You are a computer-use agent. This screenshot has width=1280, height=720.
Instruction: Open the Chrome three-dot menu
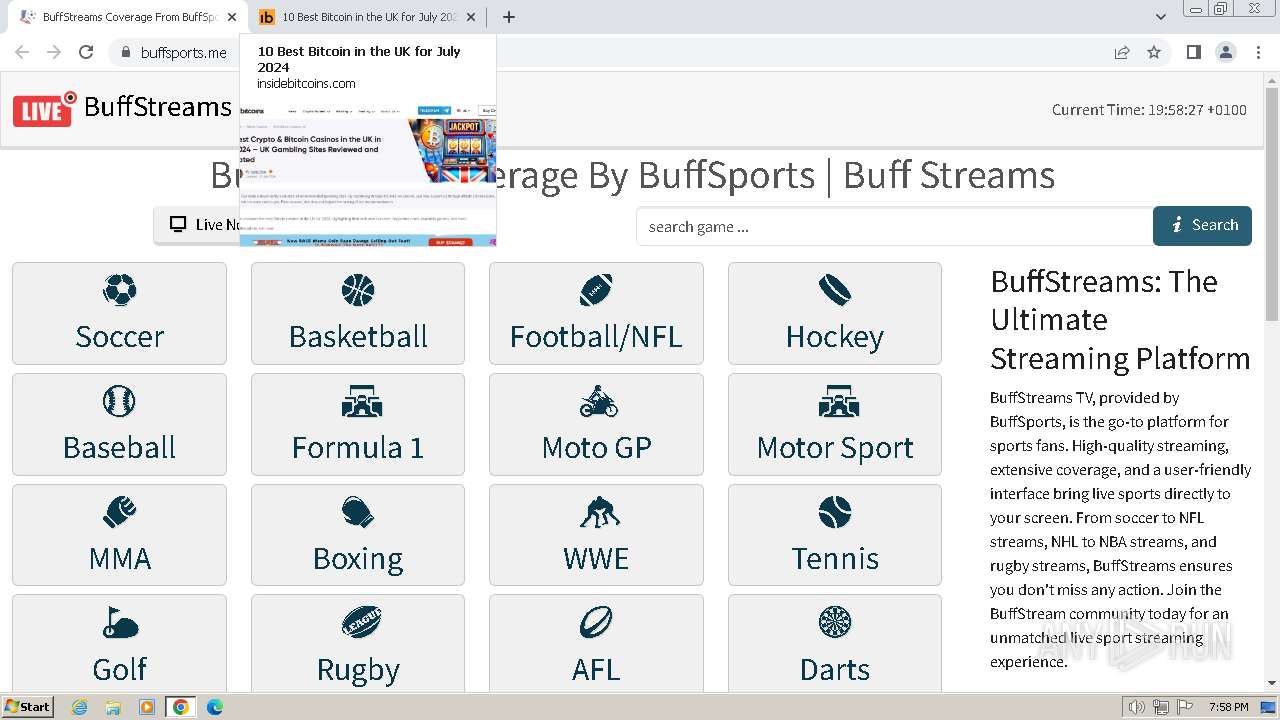point(1258,52)
